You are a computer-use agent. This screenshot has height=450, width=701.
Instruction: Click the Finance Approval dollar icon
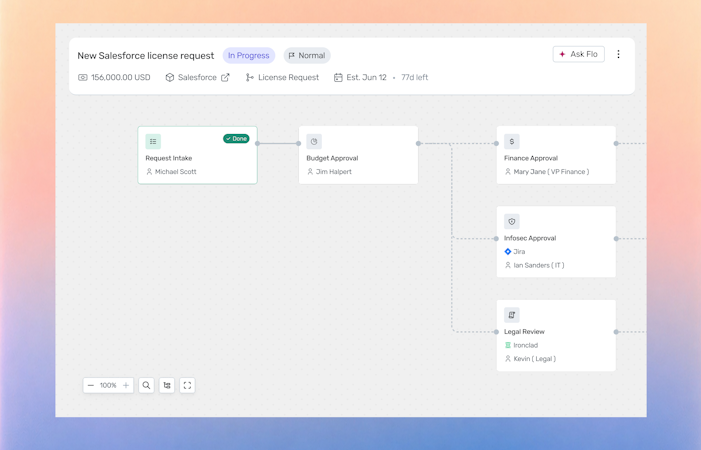(511, 141)
